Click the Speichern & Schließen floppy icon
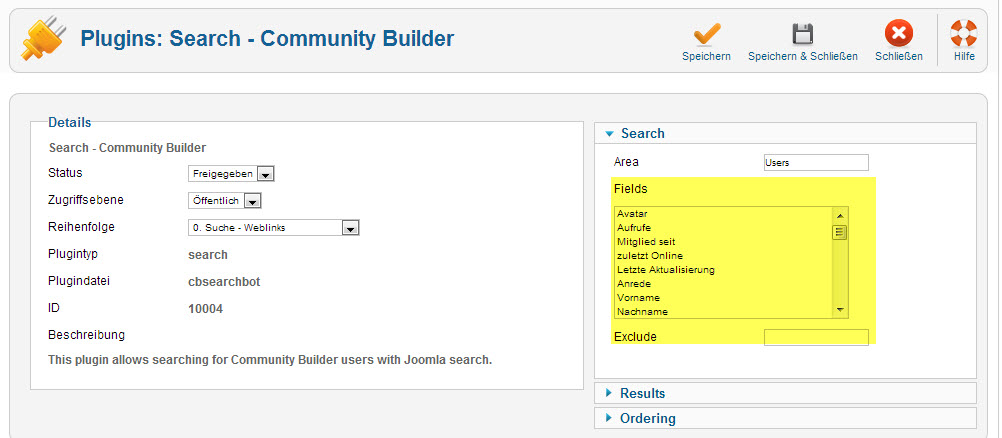The width and height of the screenshot is (1002, 438). pos(803,35)
